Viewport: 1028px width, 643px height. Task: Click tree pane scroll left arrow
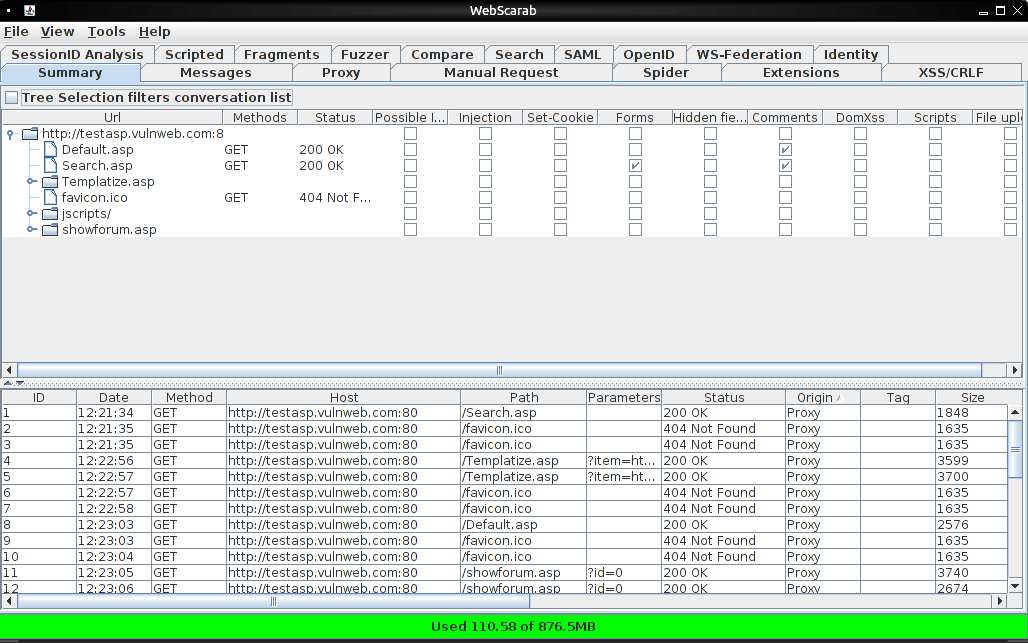pyautogui.click(x=9, y=370)
